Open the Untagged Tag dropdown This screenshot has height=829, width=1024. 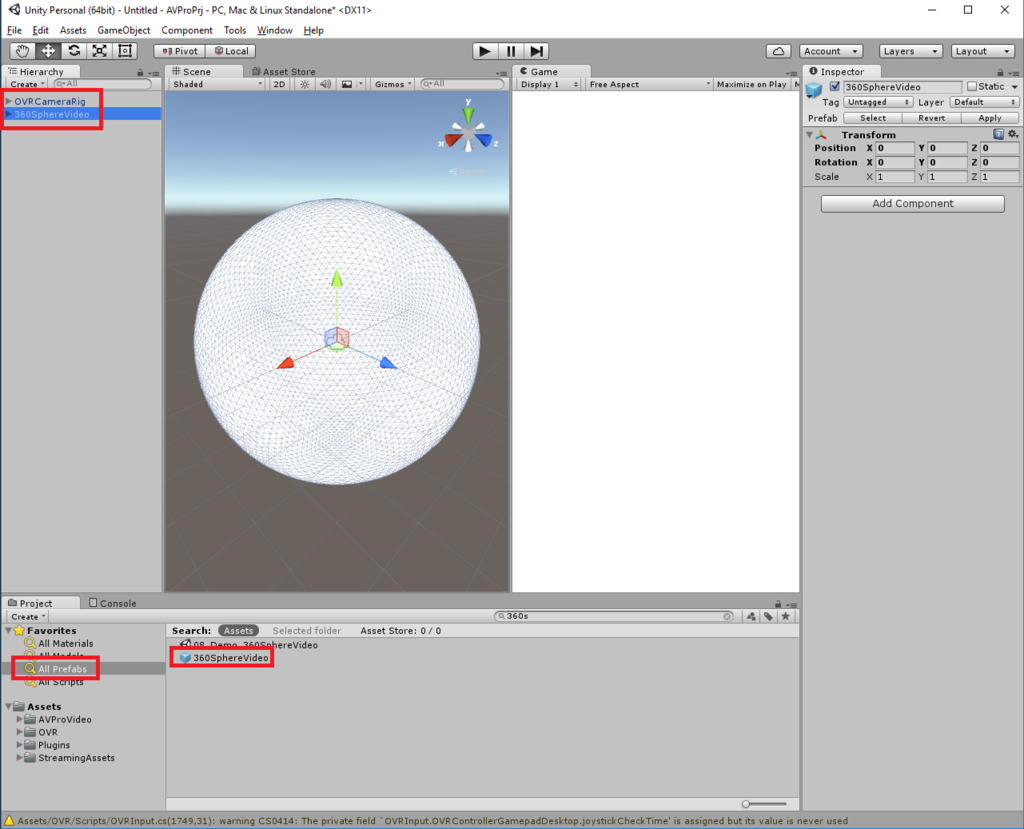878,102
